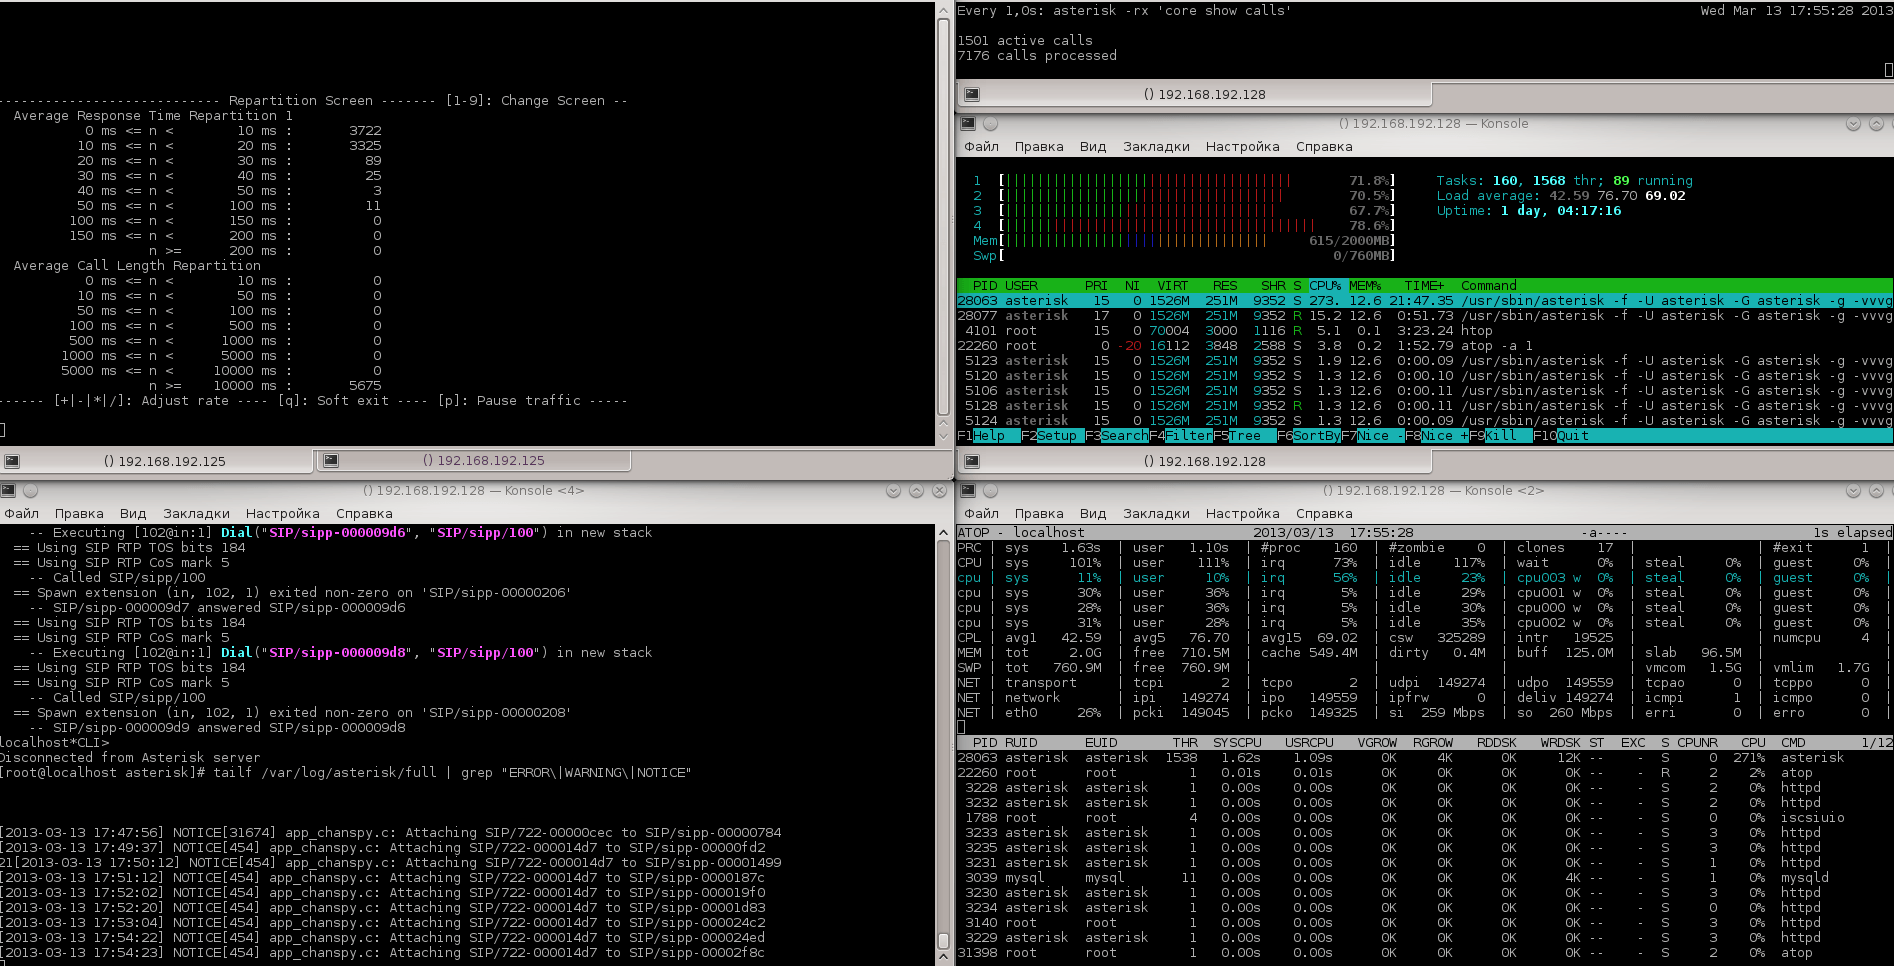Open Закладки menu in Konsole <4>
1894x966 pixels.
click(196, 514)
